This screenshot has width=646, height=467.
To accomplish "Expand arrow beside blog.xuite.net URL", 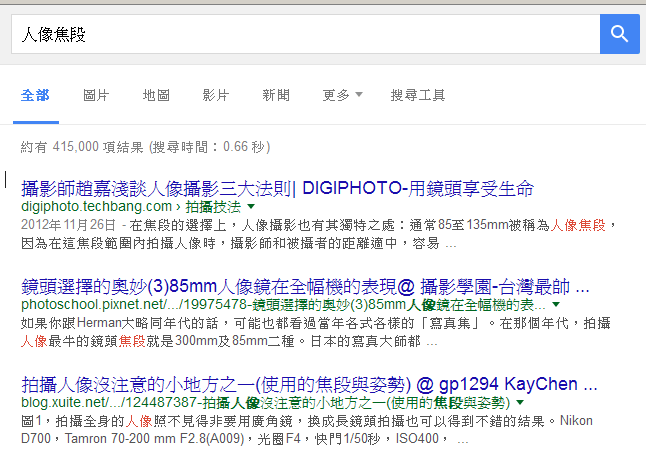I will [520, 402].
